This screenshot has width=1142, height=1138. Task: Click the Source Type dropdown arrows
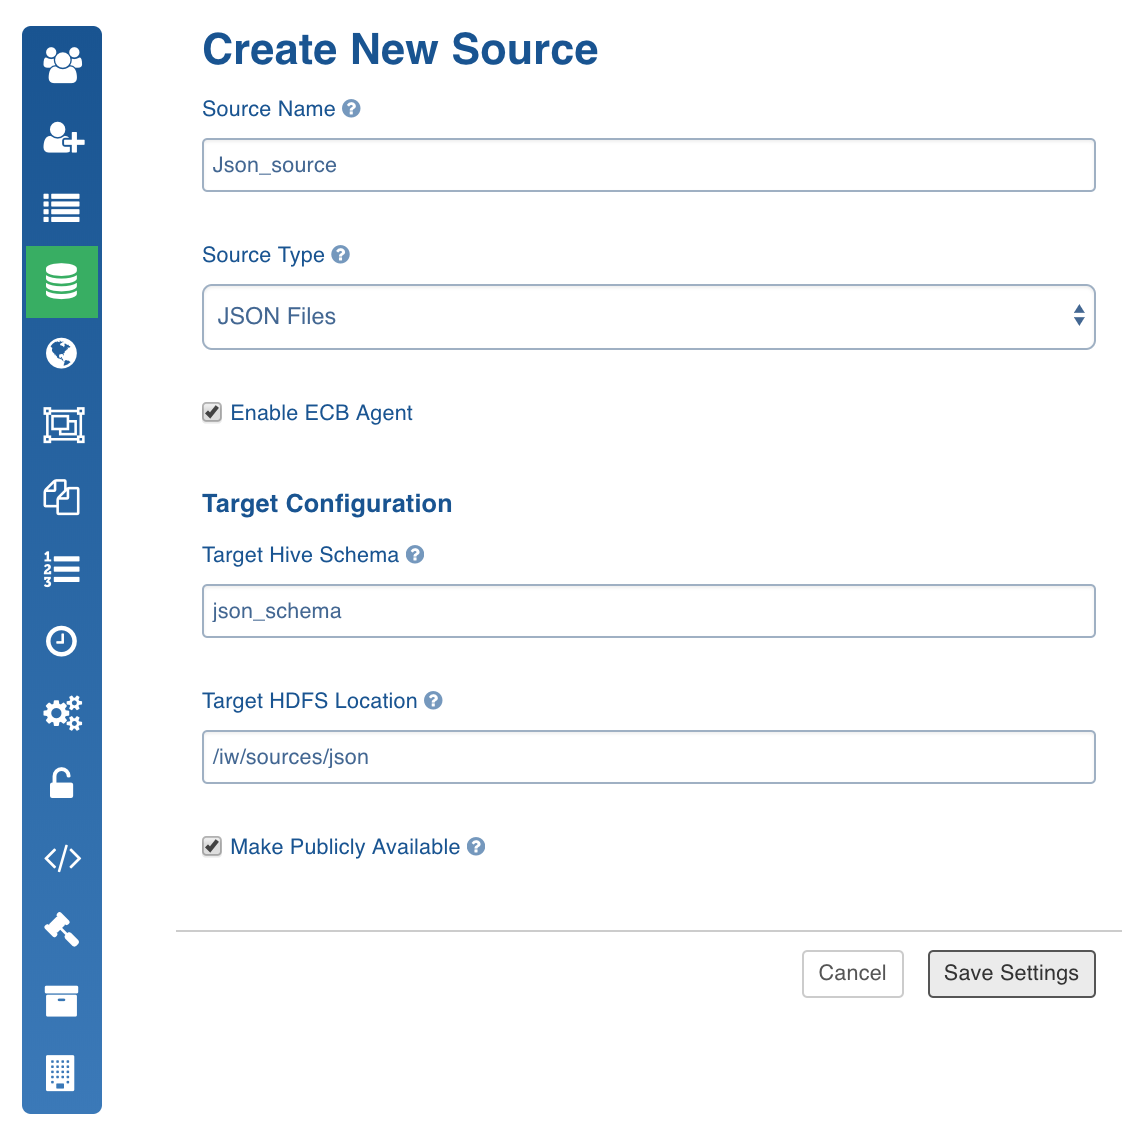pyautogui.click(x=1079, y=315)
